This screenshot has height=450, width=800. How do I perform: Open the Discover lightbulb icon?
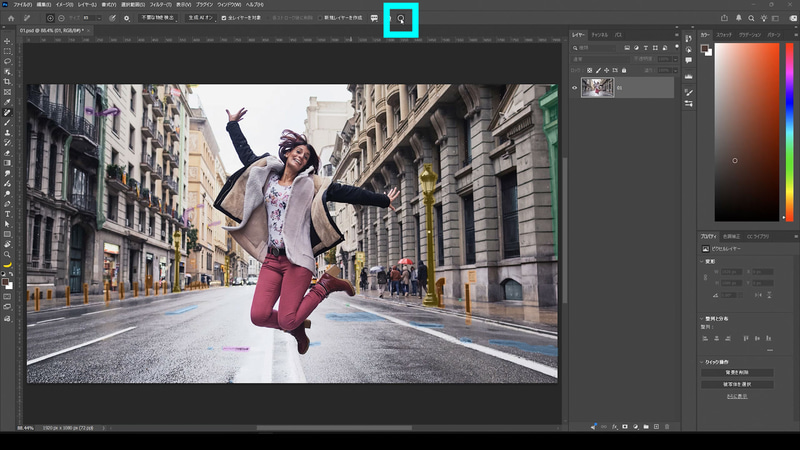coord(763,18)
